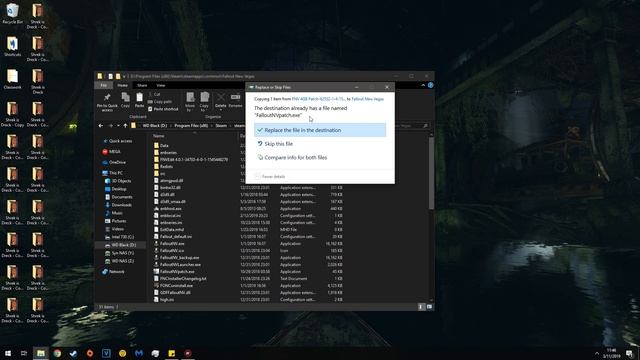The width and height of the screenshot is (640, 360).
Task: Open Chrome from the taskbar
Action: pos(57,353)
